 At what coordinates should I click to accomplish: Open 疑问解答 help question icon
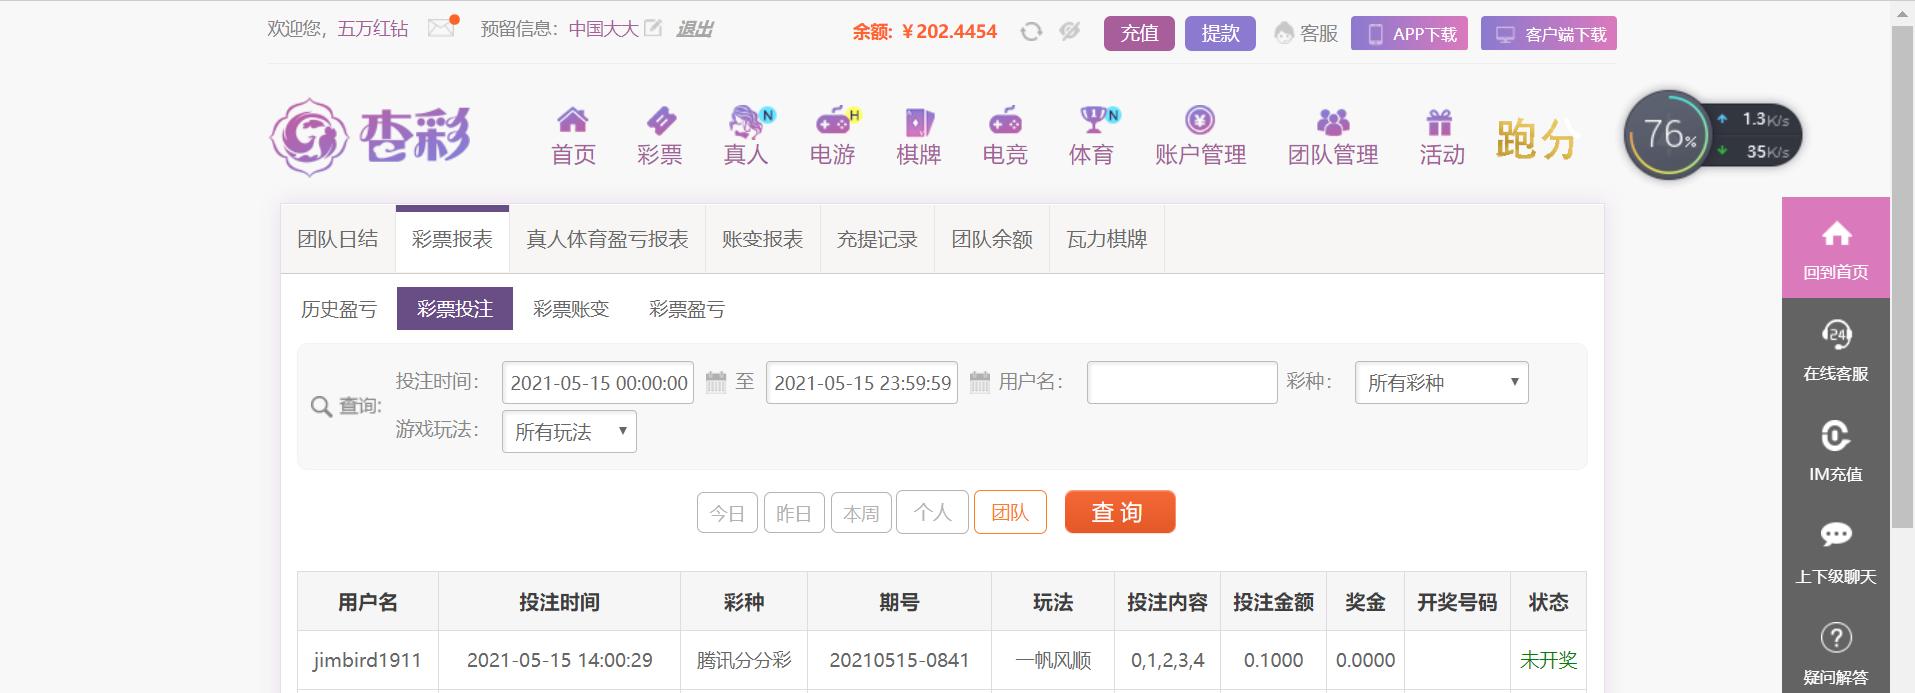[x=1836, y=652]
